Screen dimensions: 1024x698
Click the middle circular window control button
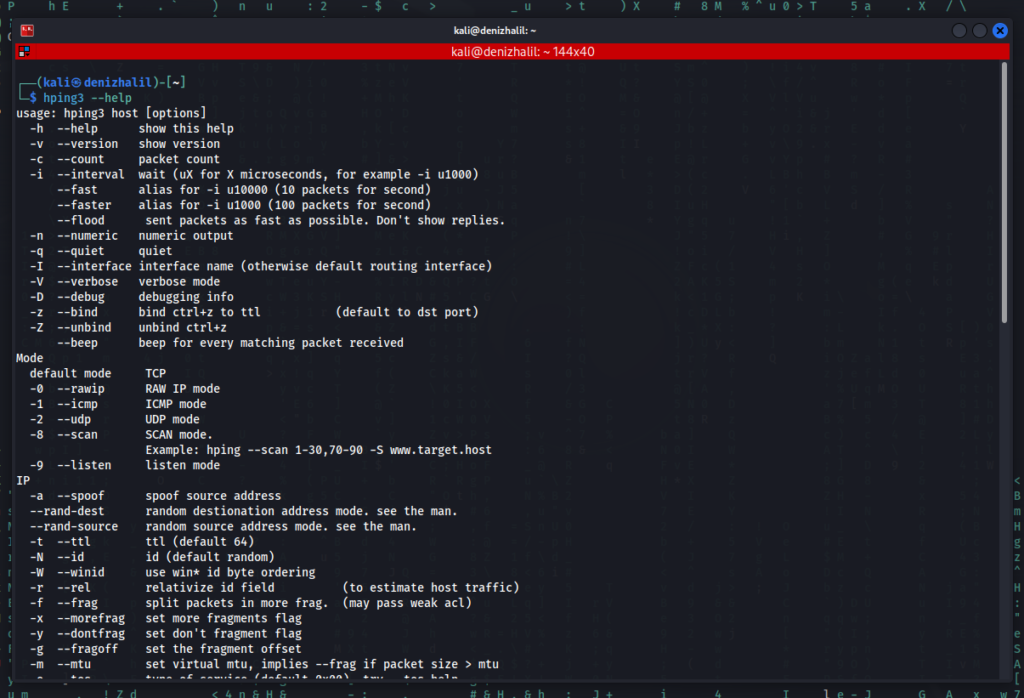point(980,30)
